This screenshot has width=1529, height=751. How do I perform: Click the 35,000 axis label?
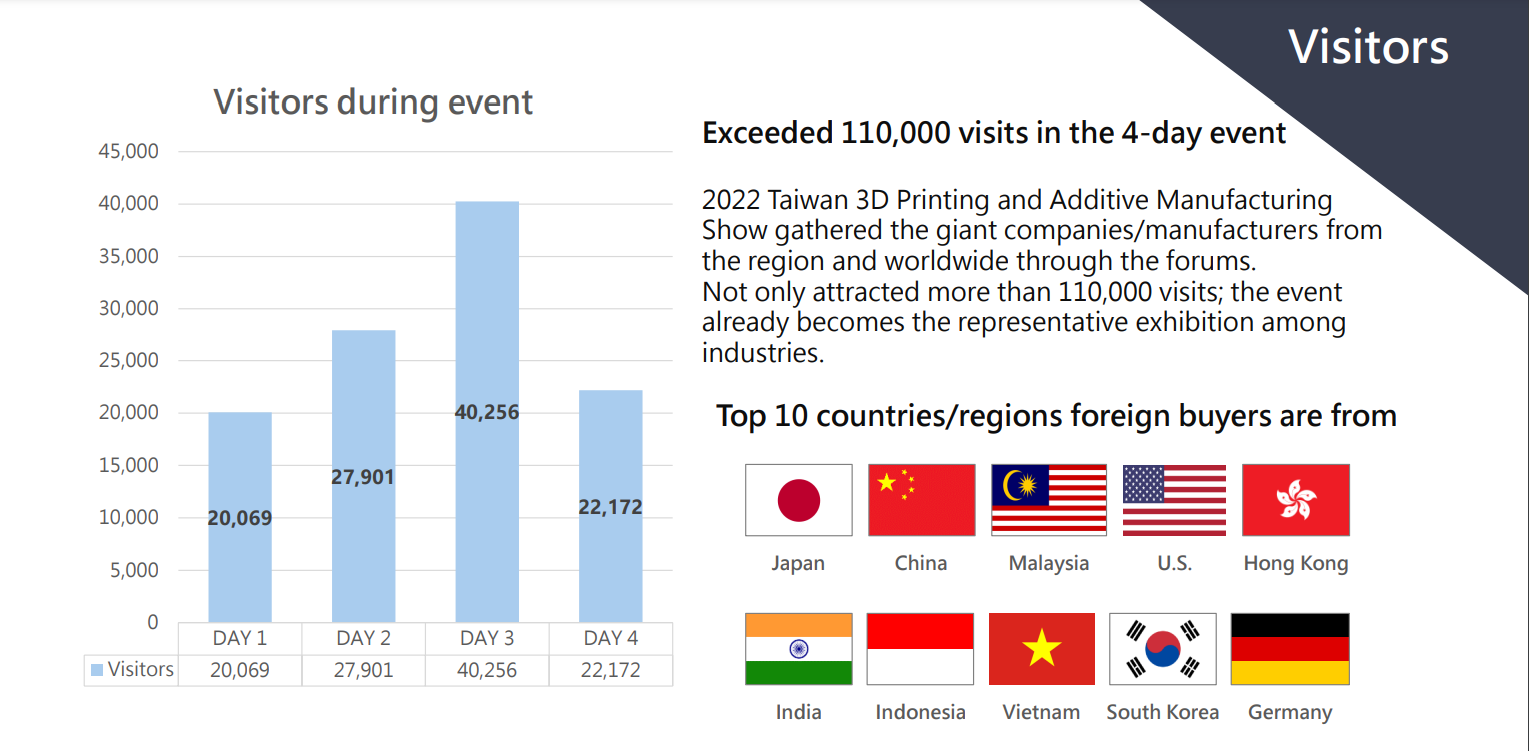pos(128,256)
